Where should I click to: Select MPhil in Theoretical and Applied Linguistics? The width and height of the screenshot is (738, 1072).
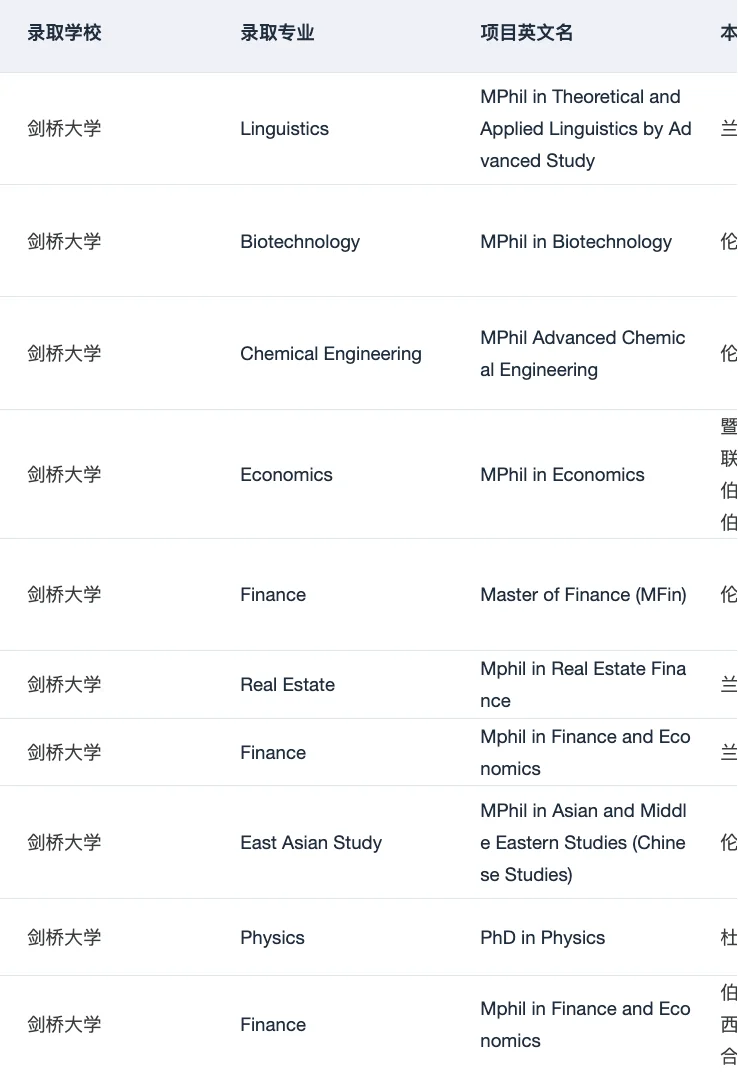click(x=585, y=129)
